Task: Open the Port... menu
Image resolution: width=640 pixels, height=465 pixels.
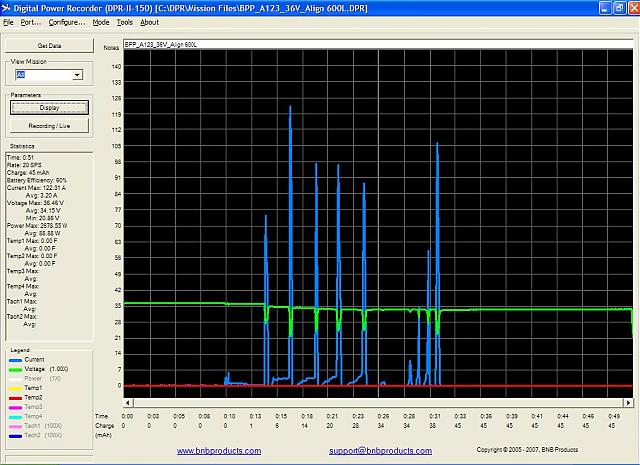Action: point(31,21)
